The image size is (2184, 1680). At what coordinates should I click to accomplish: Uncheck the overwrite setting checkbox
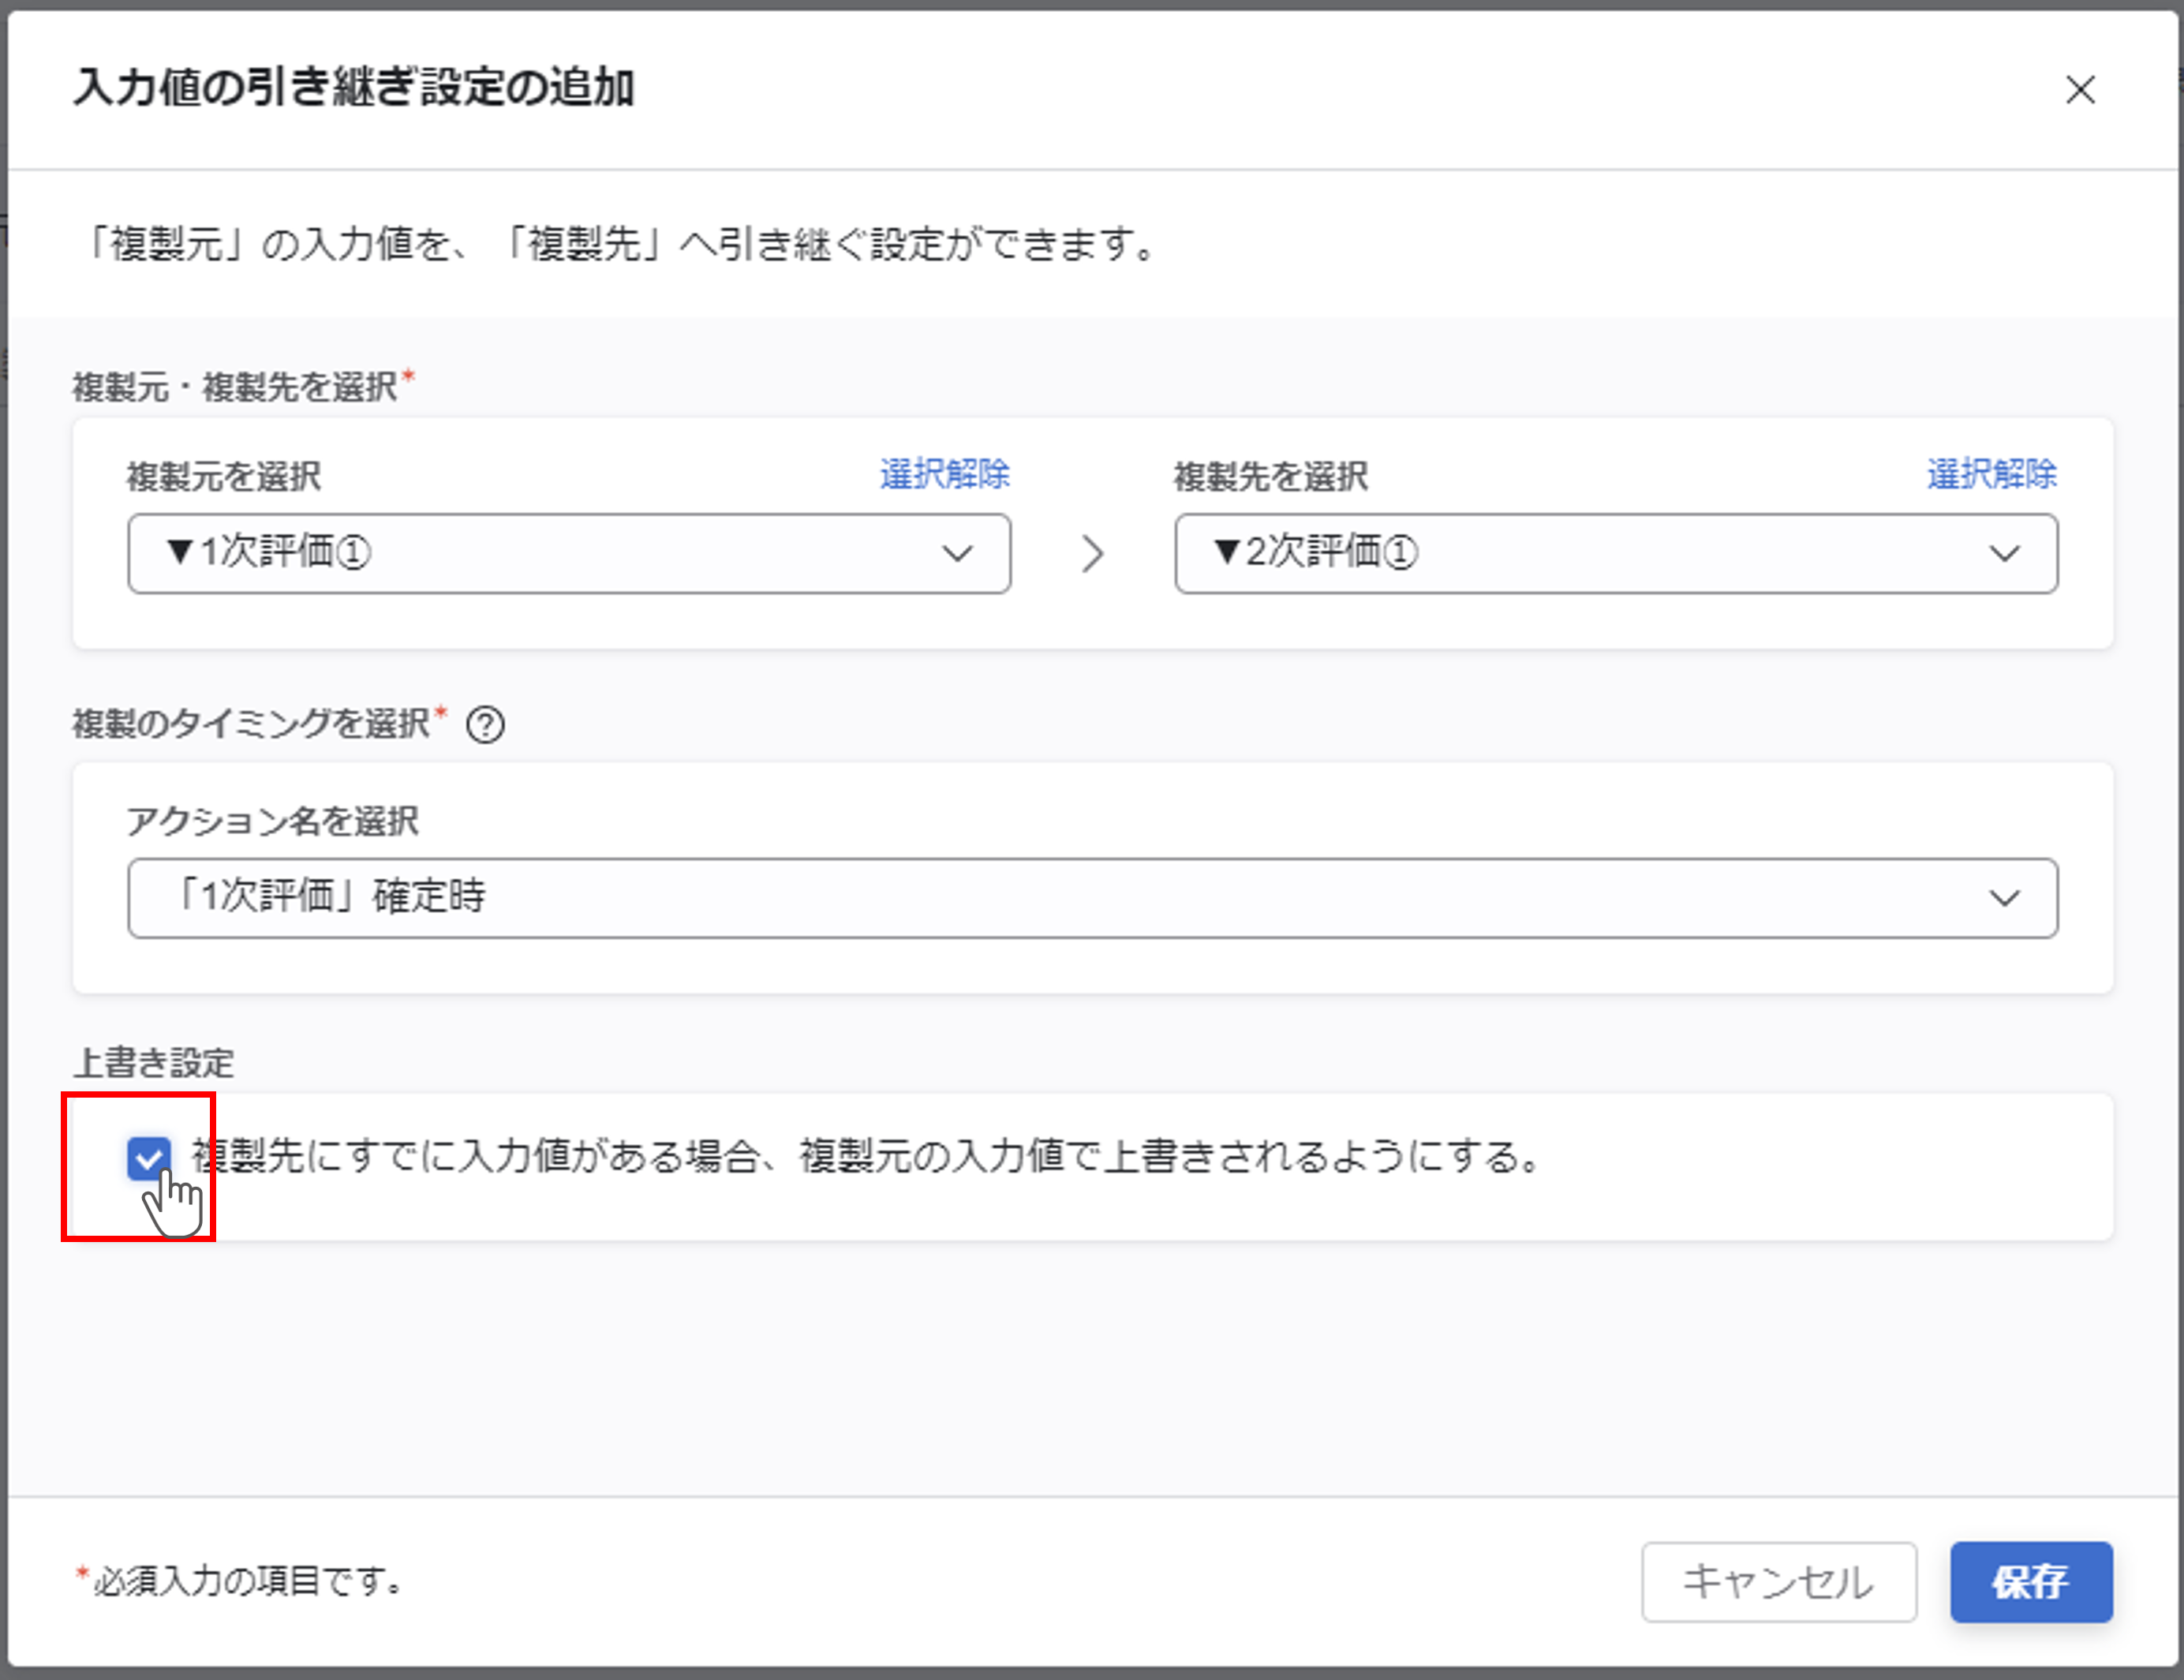click(x=149, y=1158)
